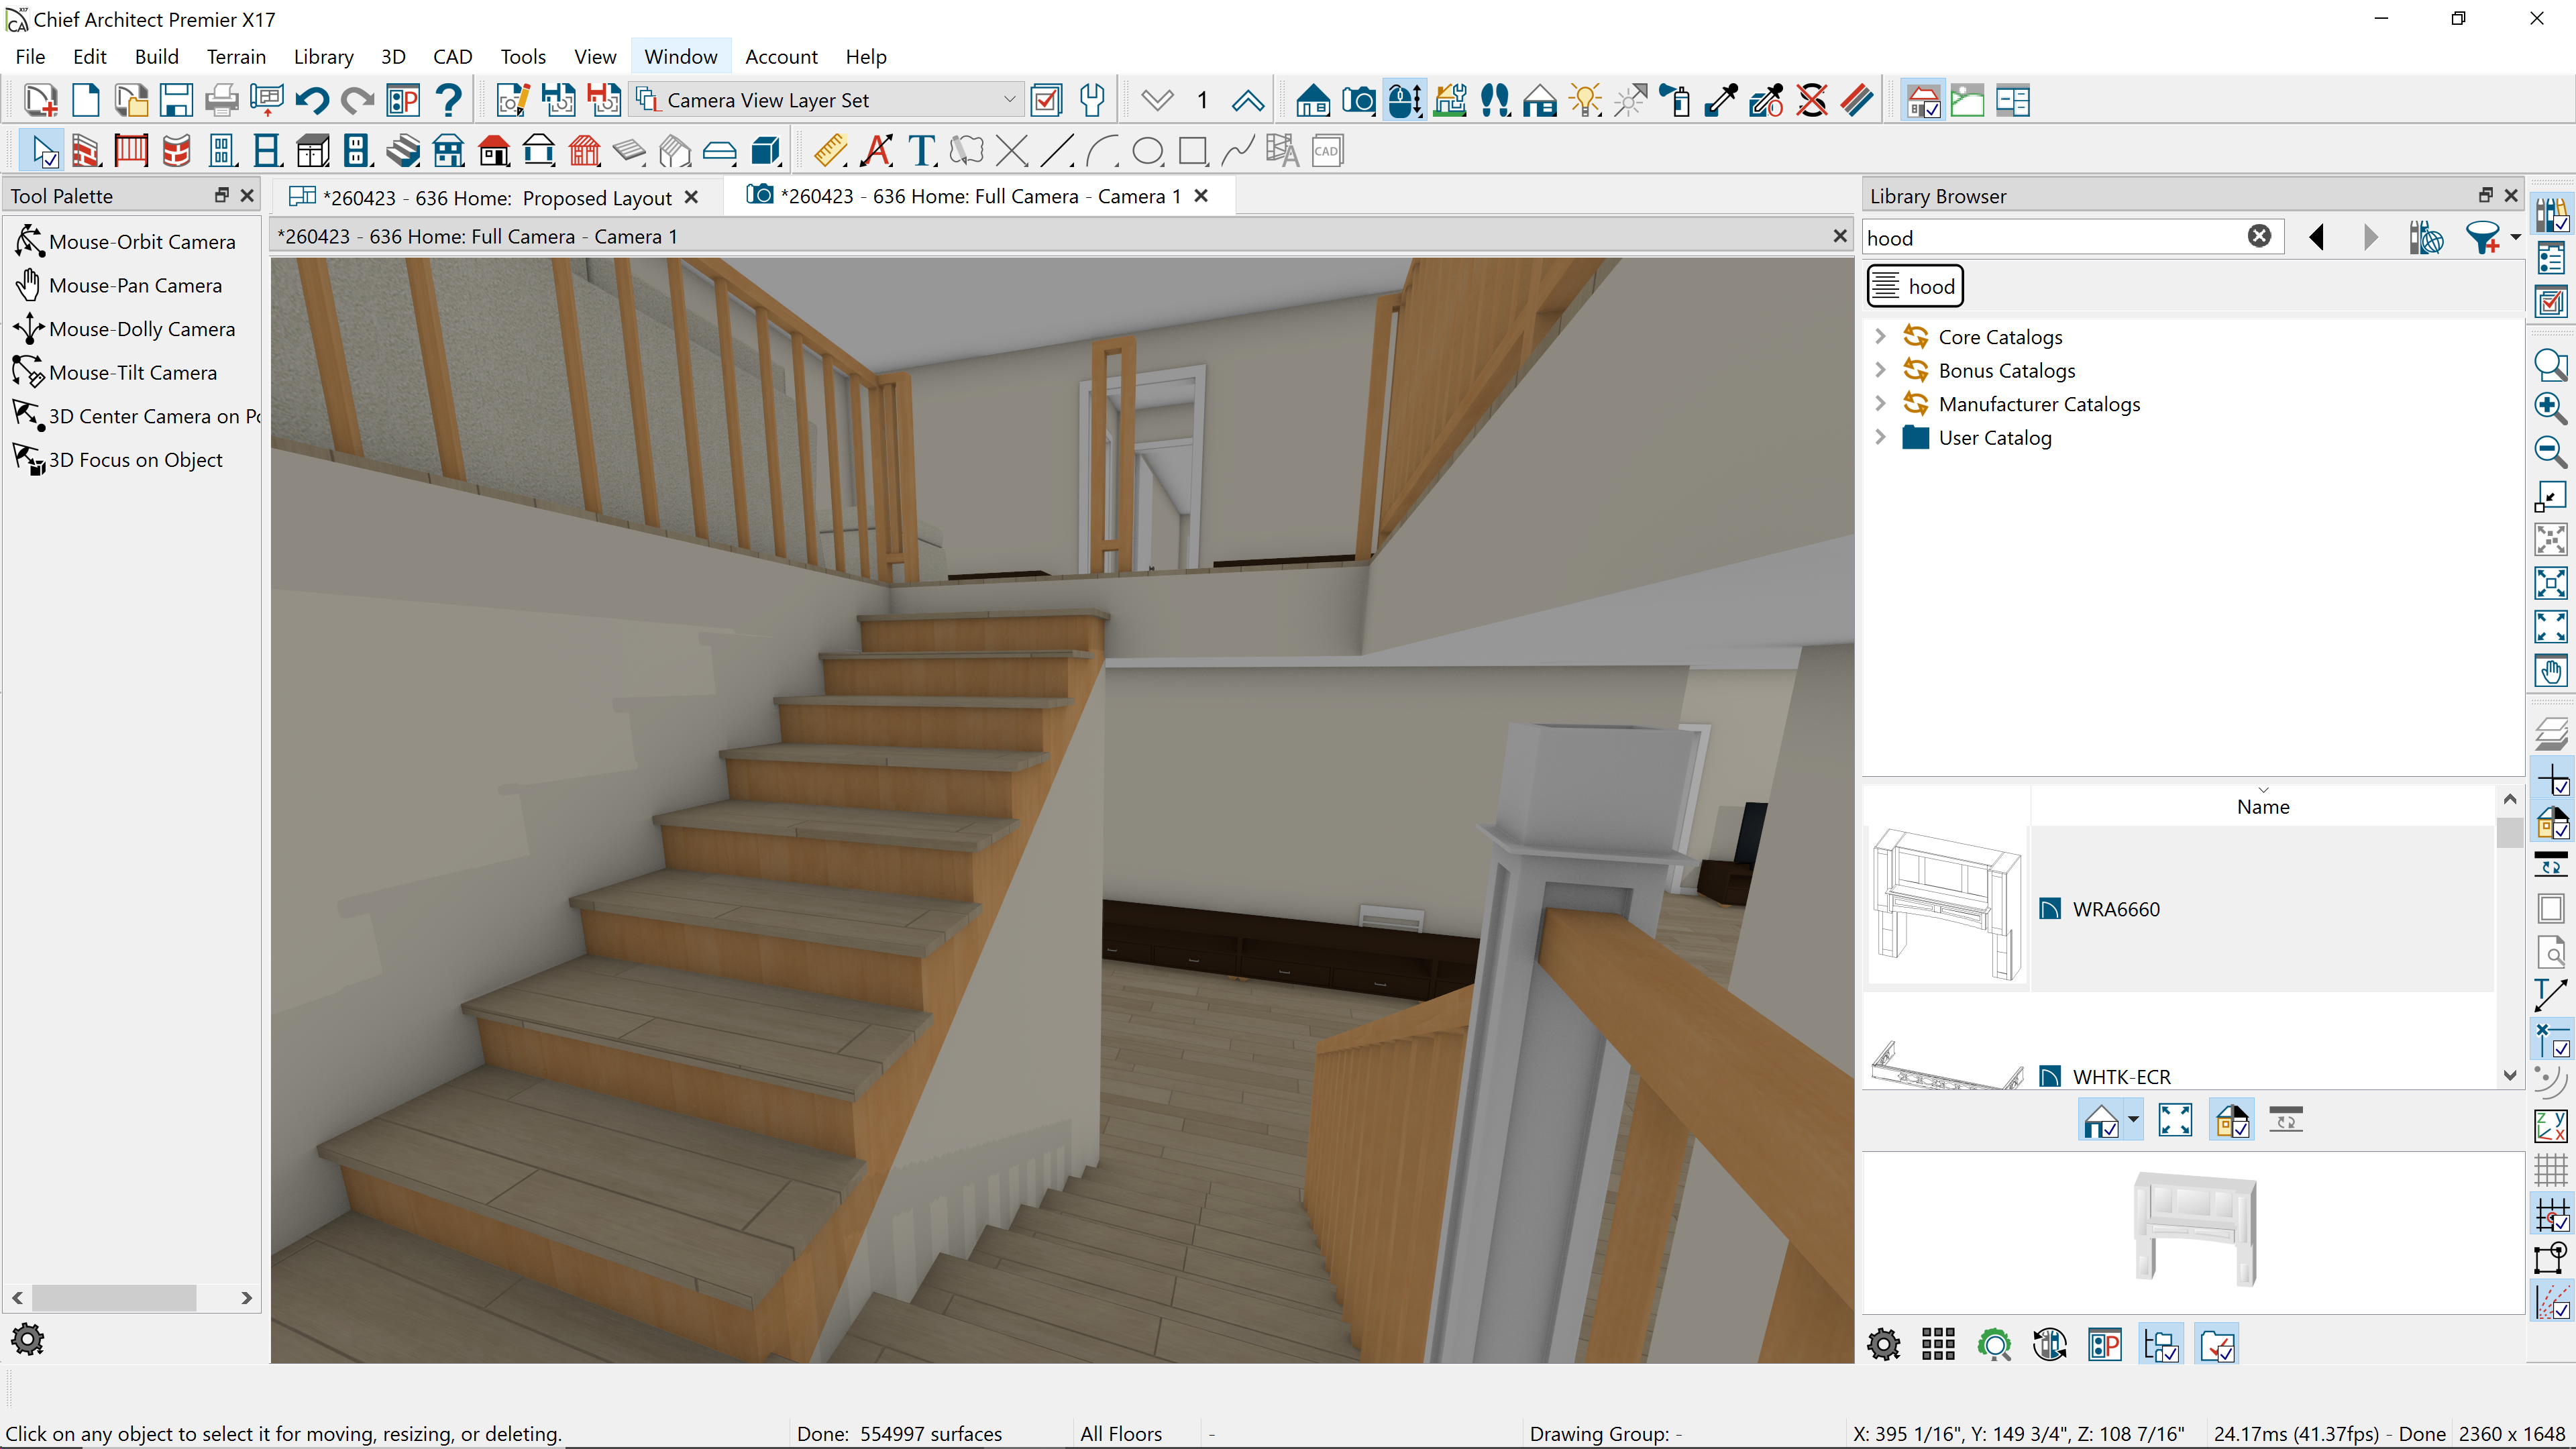This screenshot has width=2576, height=1449.
Task: Toggle the Up One Floor/Reference display icon
Action: (x=1247, y=100)
